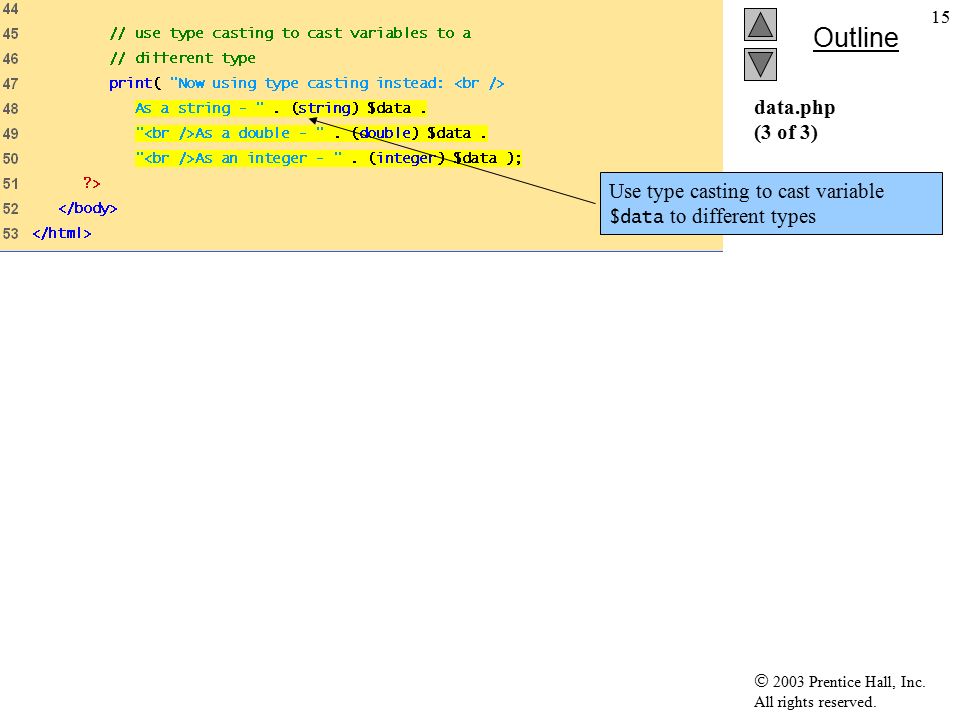This screenshot has width=960, height=720.
Task: Click the blue callout about type casting
Action: pyautogui.click(x=771, y=203)
